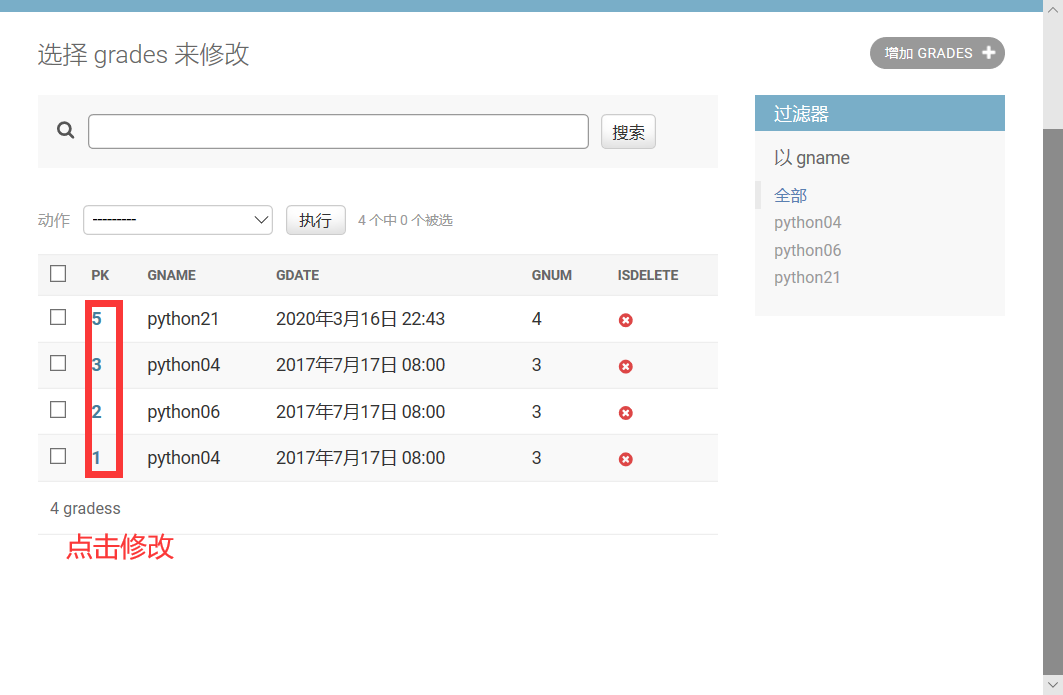This screenshot has width=1063, height=695.
Task: Open grade record with PK 5
Action: pyautogui.click(x=97, y=319)
